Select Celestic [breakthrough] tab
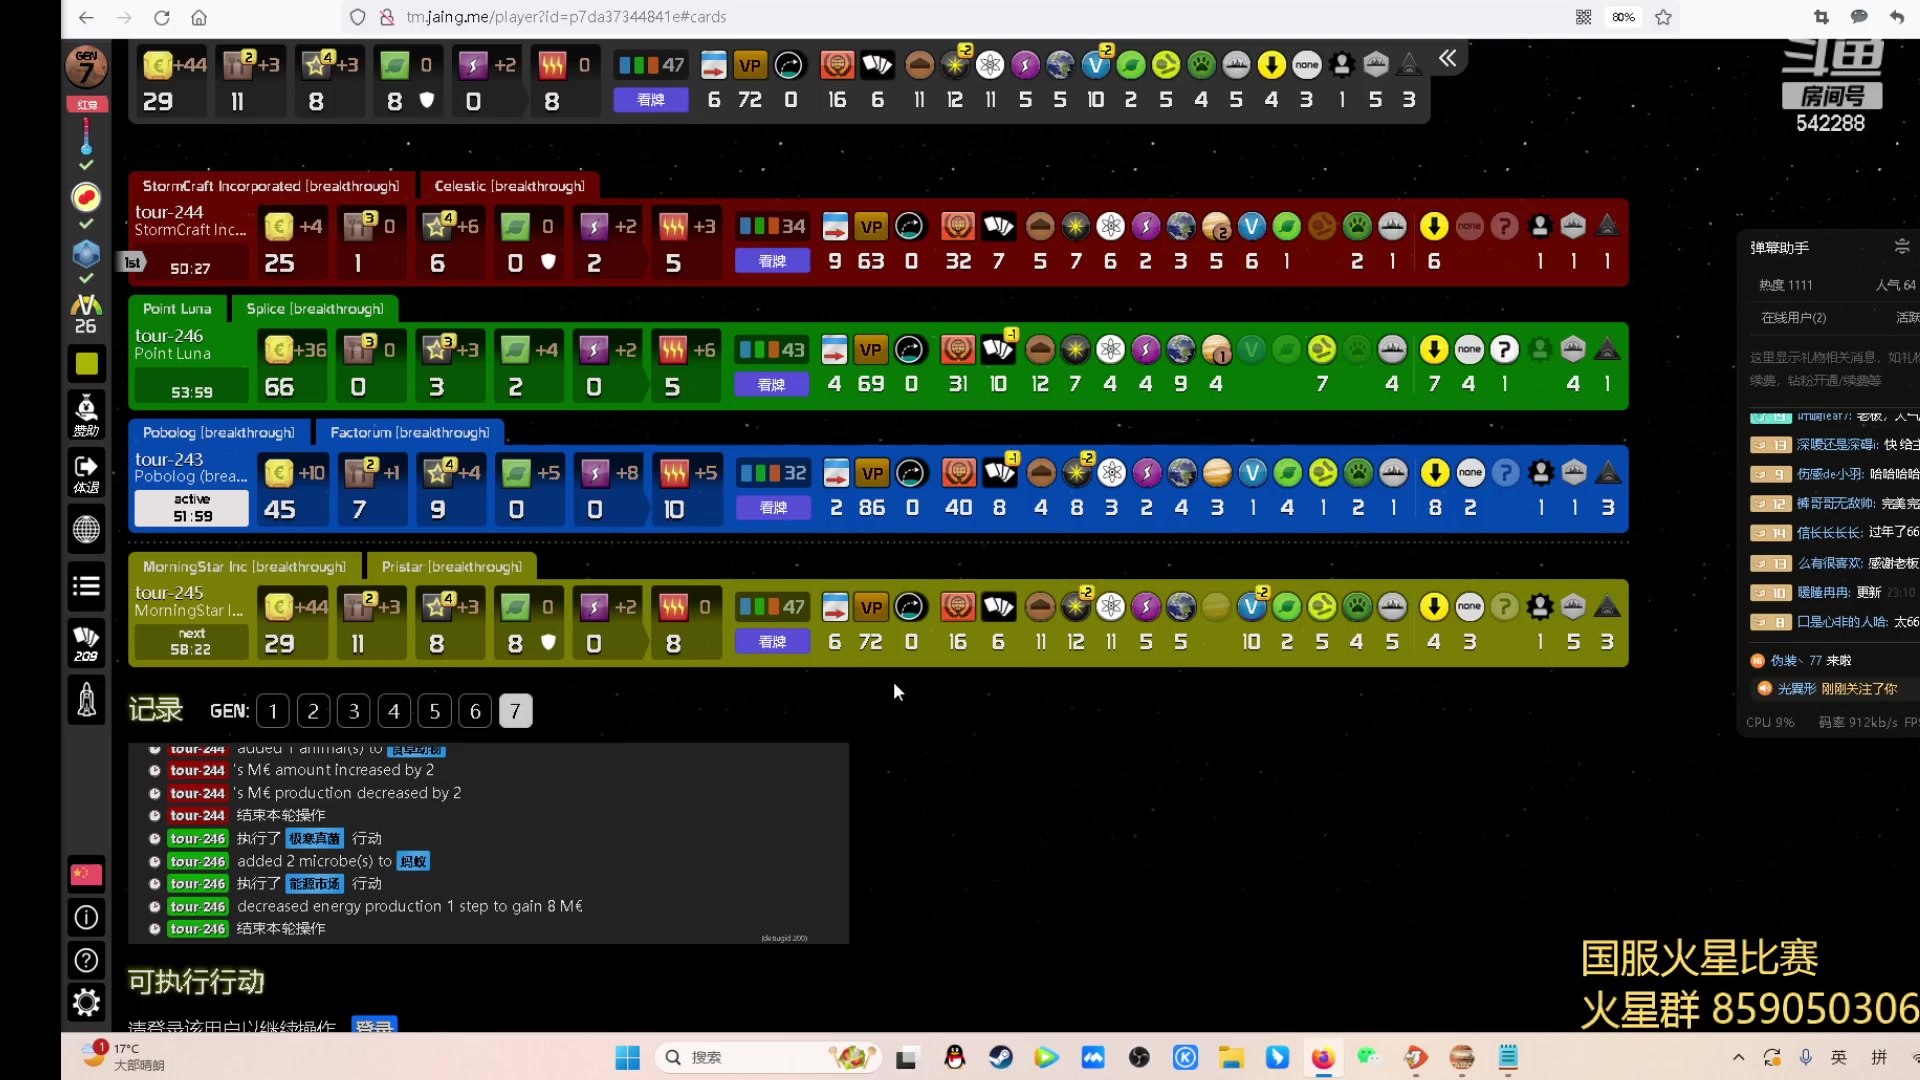 tap(509, 186)
